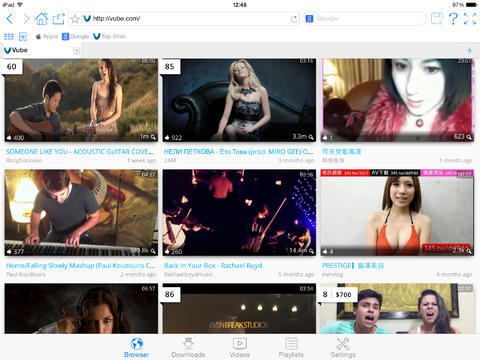Click 'SOMEONE LIKE YOU - ACOUSTIC GUITAR COVE...' title
The height and width of the screenshot is (360, 480).
click(x=80, y=152)
